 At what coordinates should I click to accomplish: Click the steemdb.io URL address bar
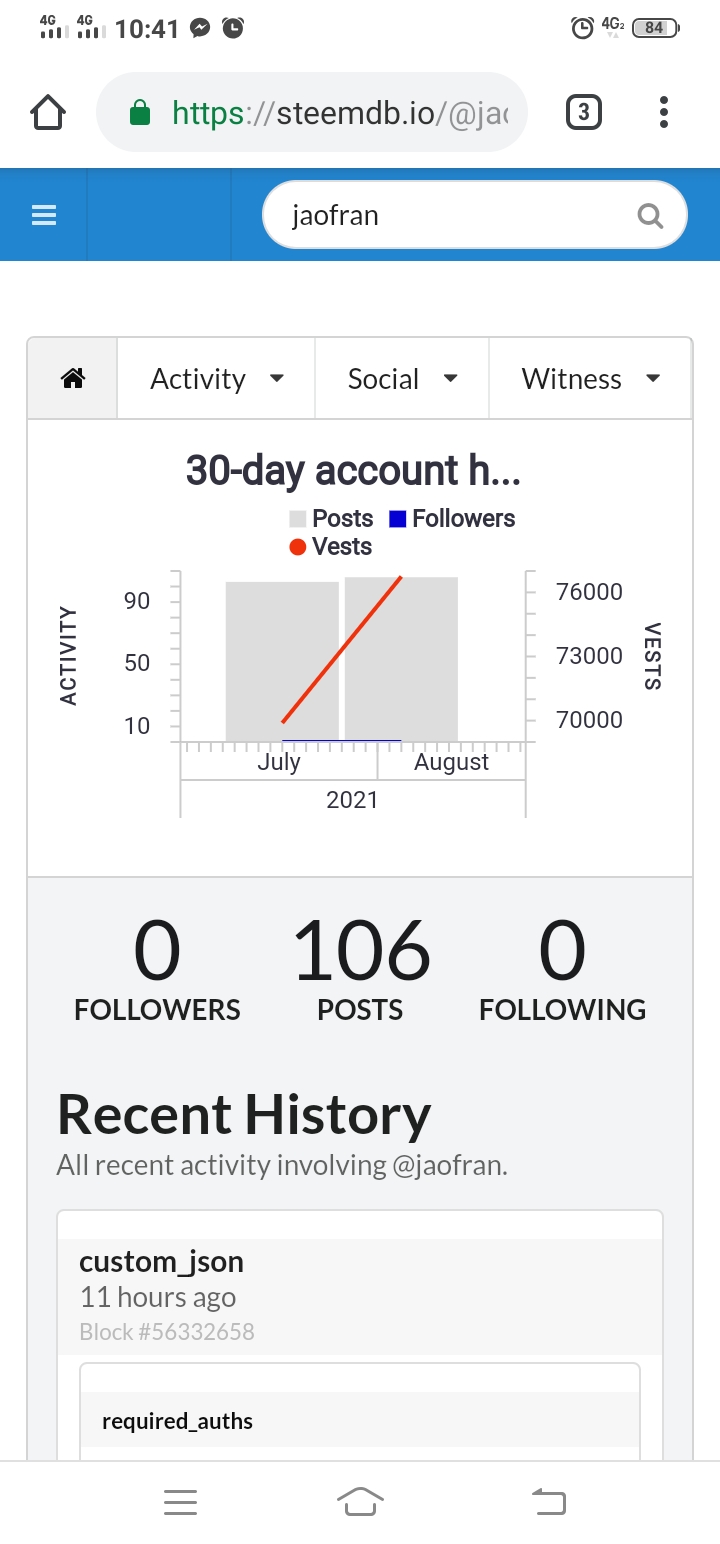pyautogui.click(x=340, y=113)
